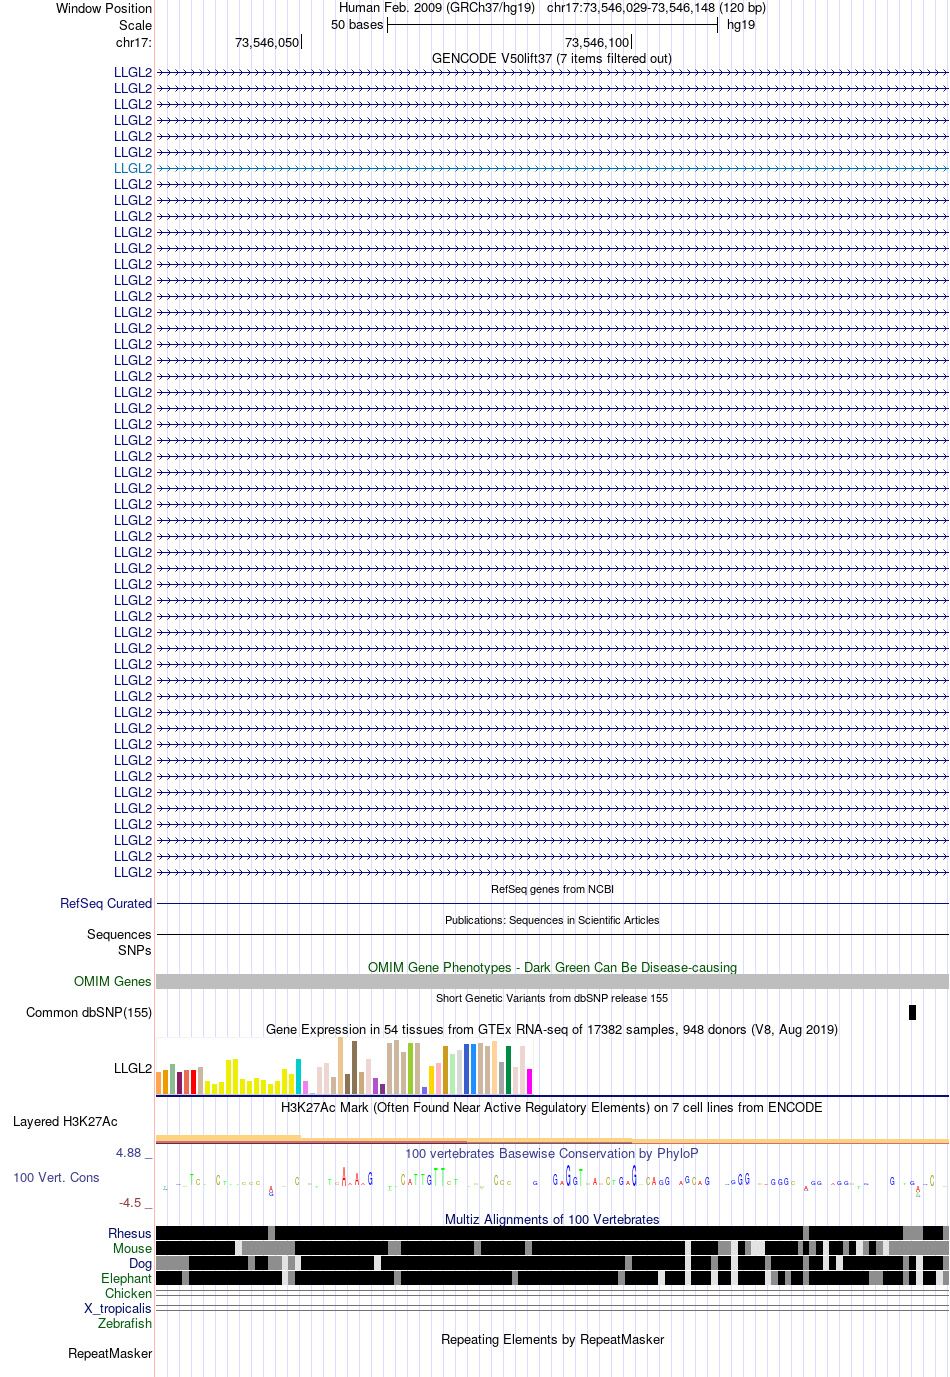Click the 100 Vert. Cons track label
950x1377 pixels.
point(56,1177)
